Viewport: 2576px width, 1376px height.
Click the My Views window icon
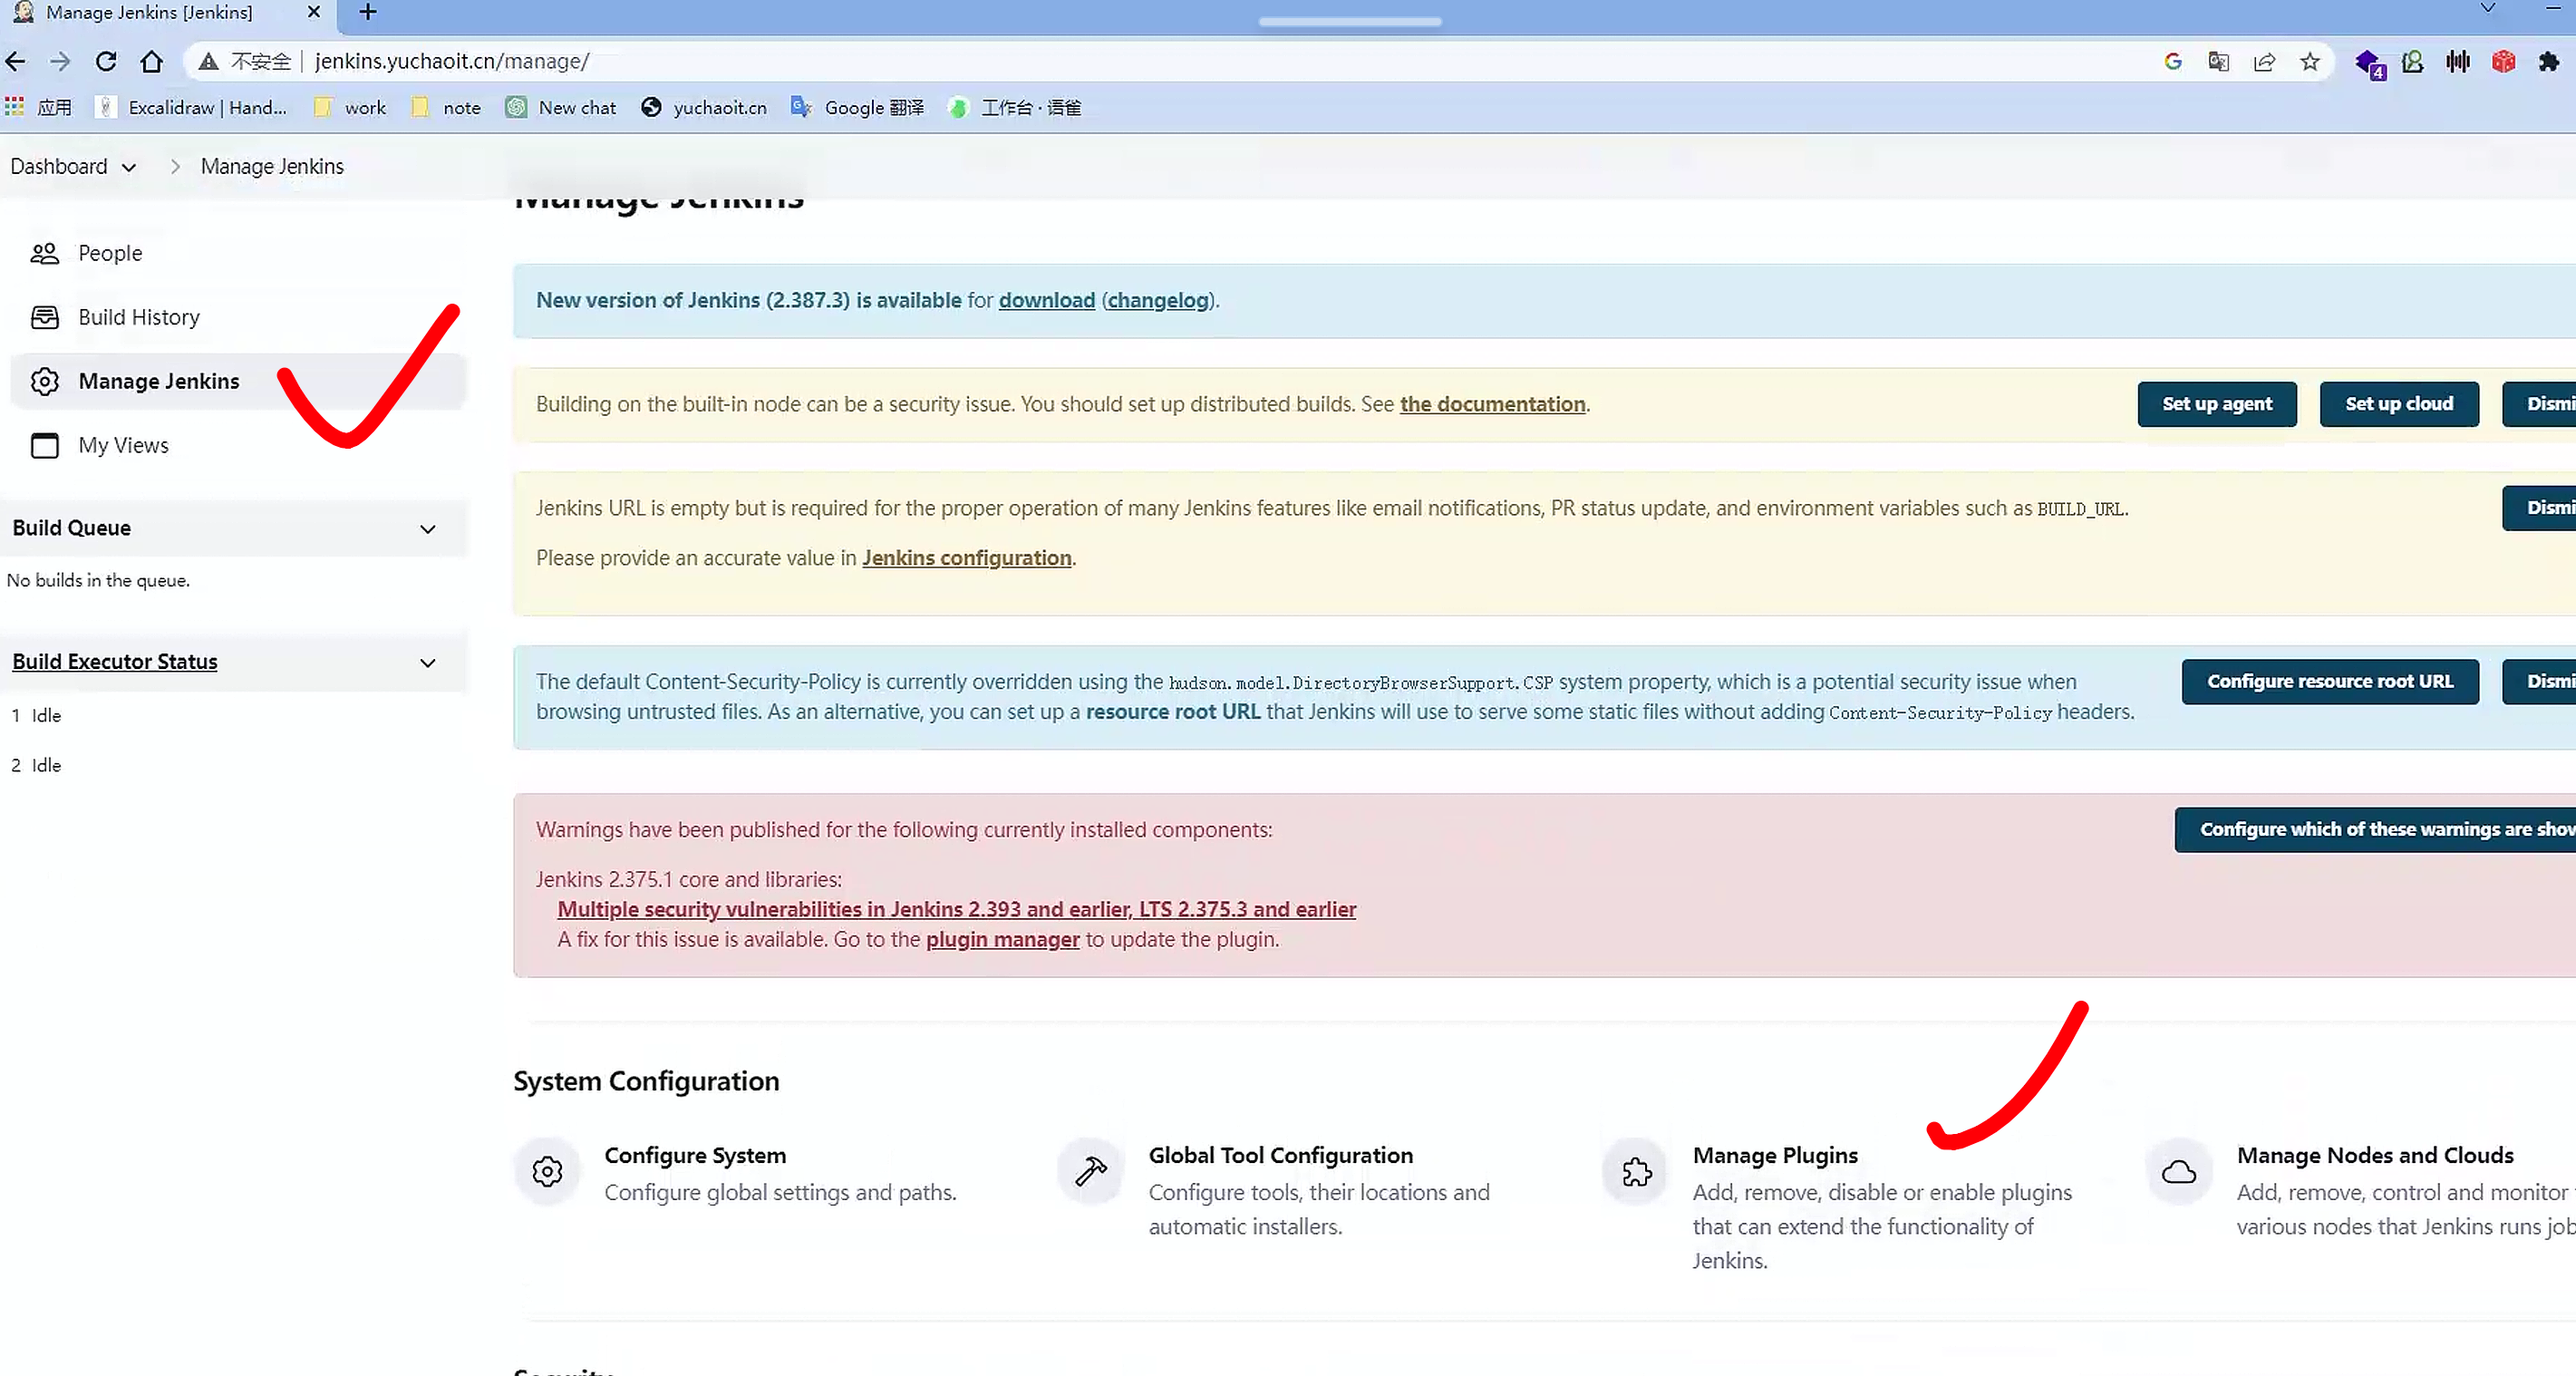(x=44, y=445)
